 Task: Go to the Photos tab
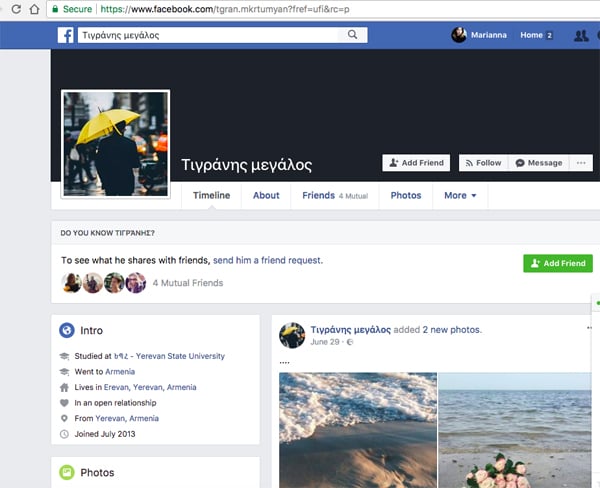[x=405, y=195]
